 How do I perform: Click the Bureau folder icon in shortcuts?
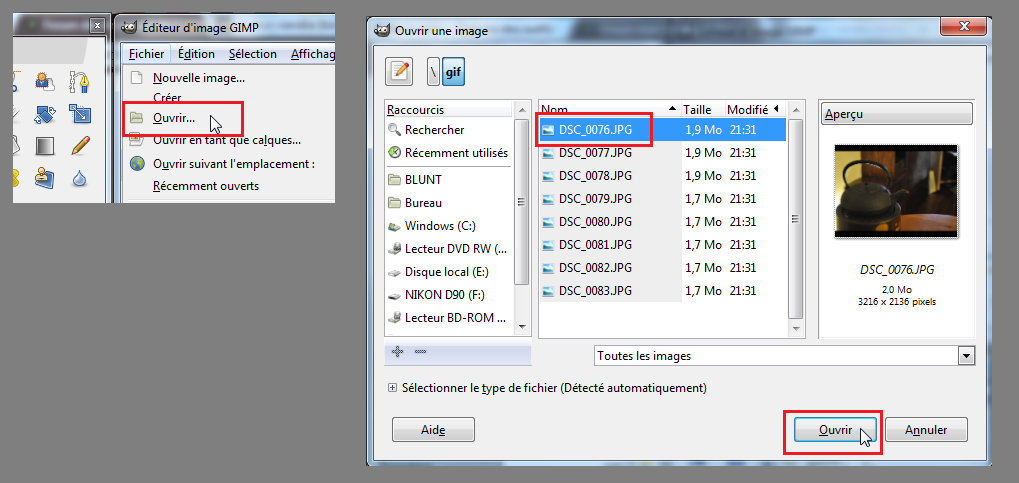(394, 203)
